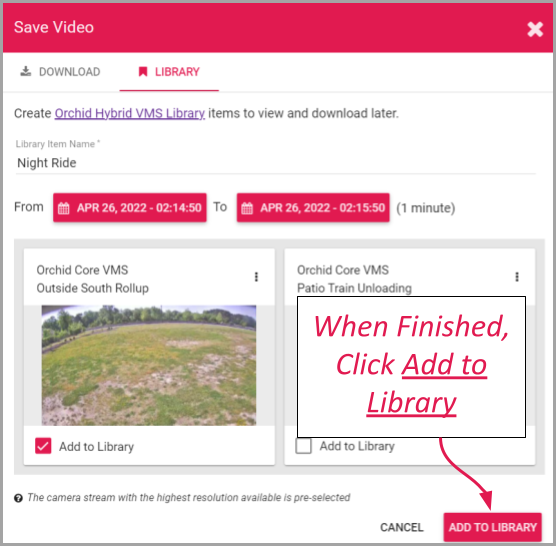Click the Library bookmark icon

click(x=143, y=72)
